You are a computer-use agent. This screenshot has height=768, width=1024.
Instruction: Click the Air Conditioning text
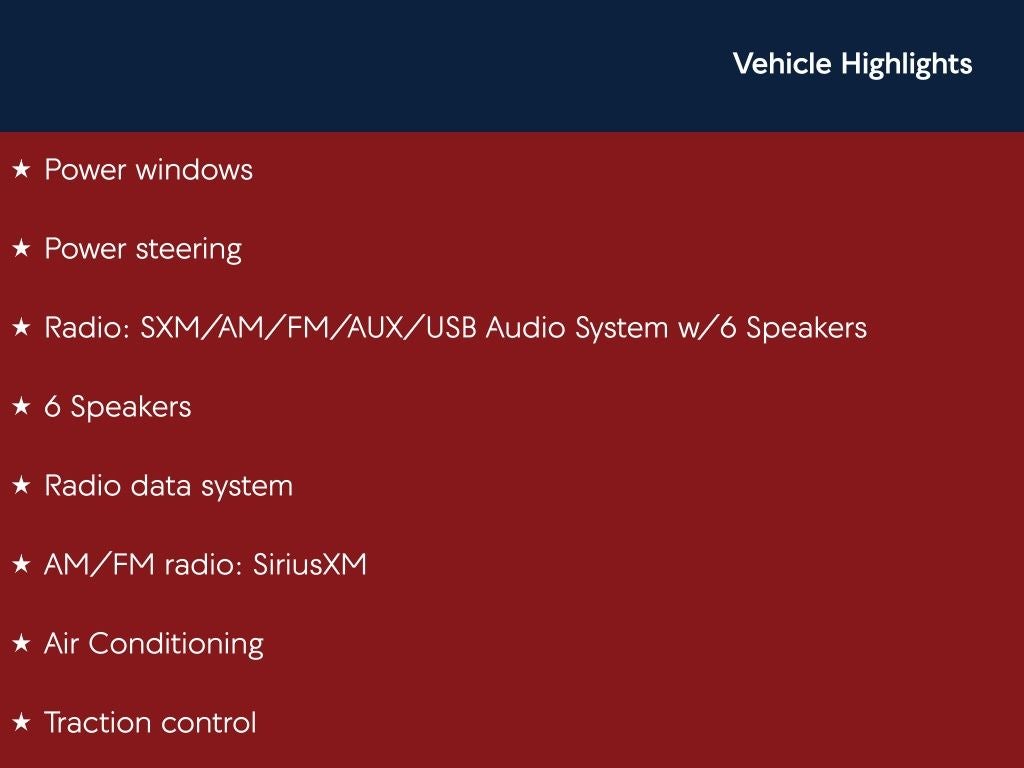click(153, 644)
